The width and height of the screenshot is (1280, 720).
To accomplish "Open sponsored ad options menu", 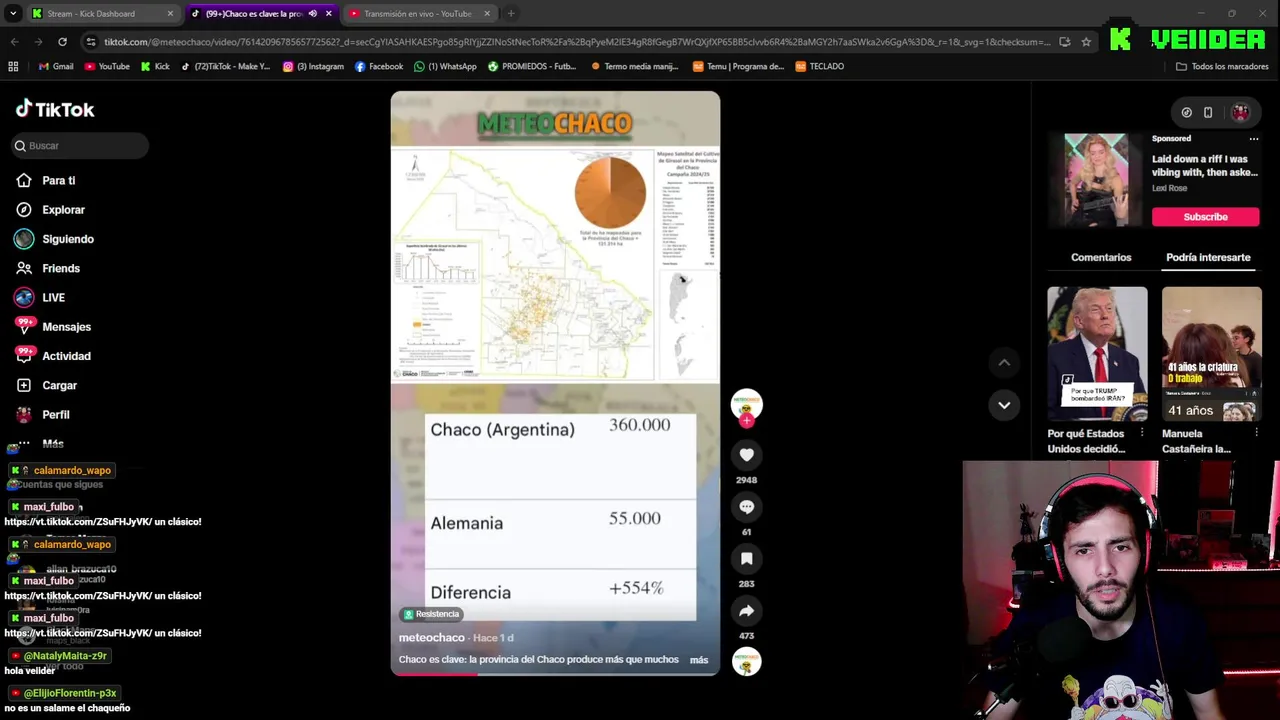I will [x=1254, y=139].
